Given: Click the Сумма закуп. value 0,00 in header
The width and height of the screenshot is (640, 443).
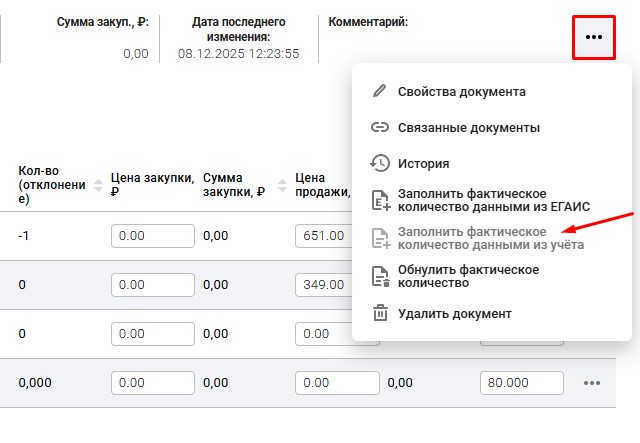Looking at the screenshot, I should (136, 53).
